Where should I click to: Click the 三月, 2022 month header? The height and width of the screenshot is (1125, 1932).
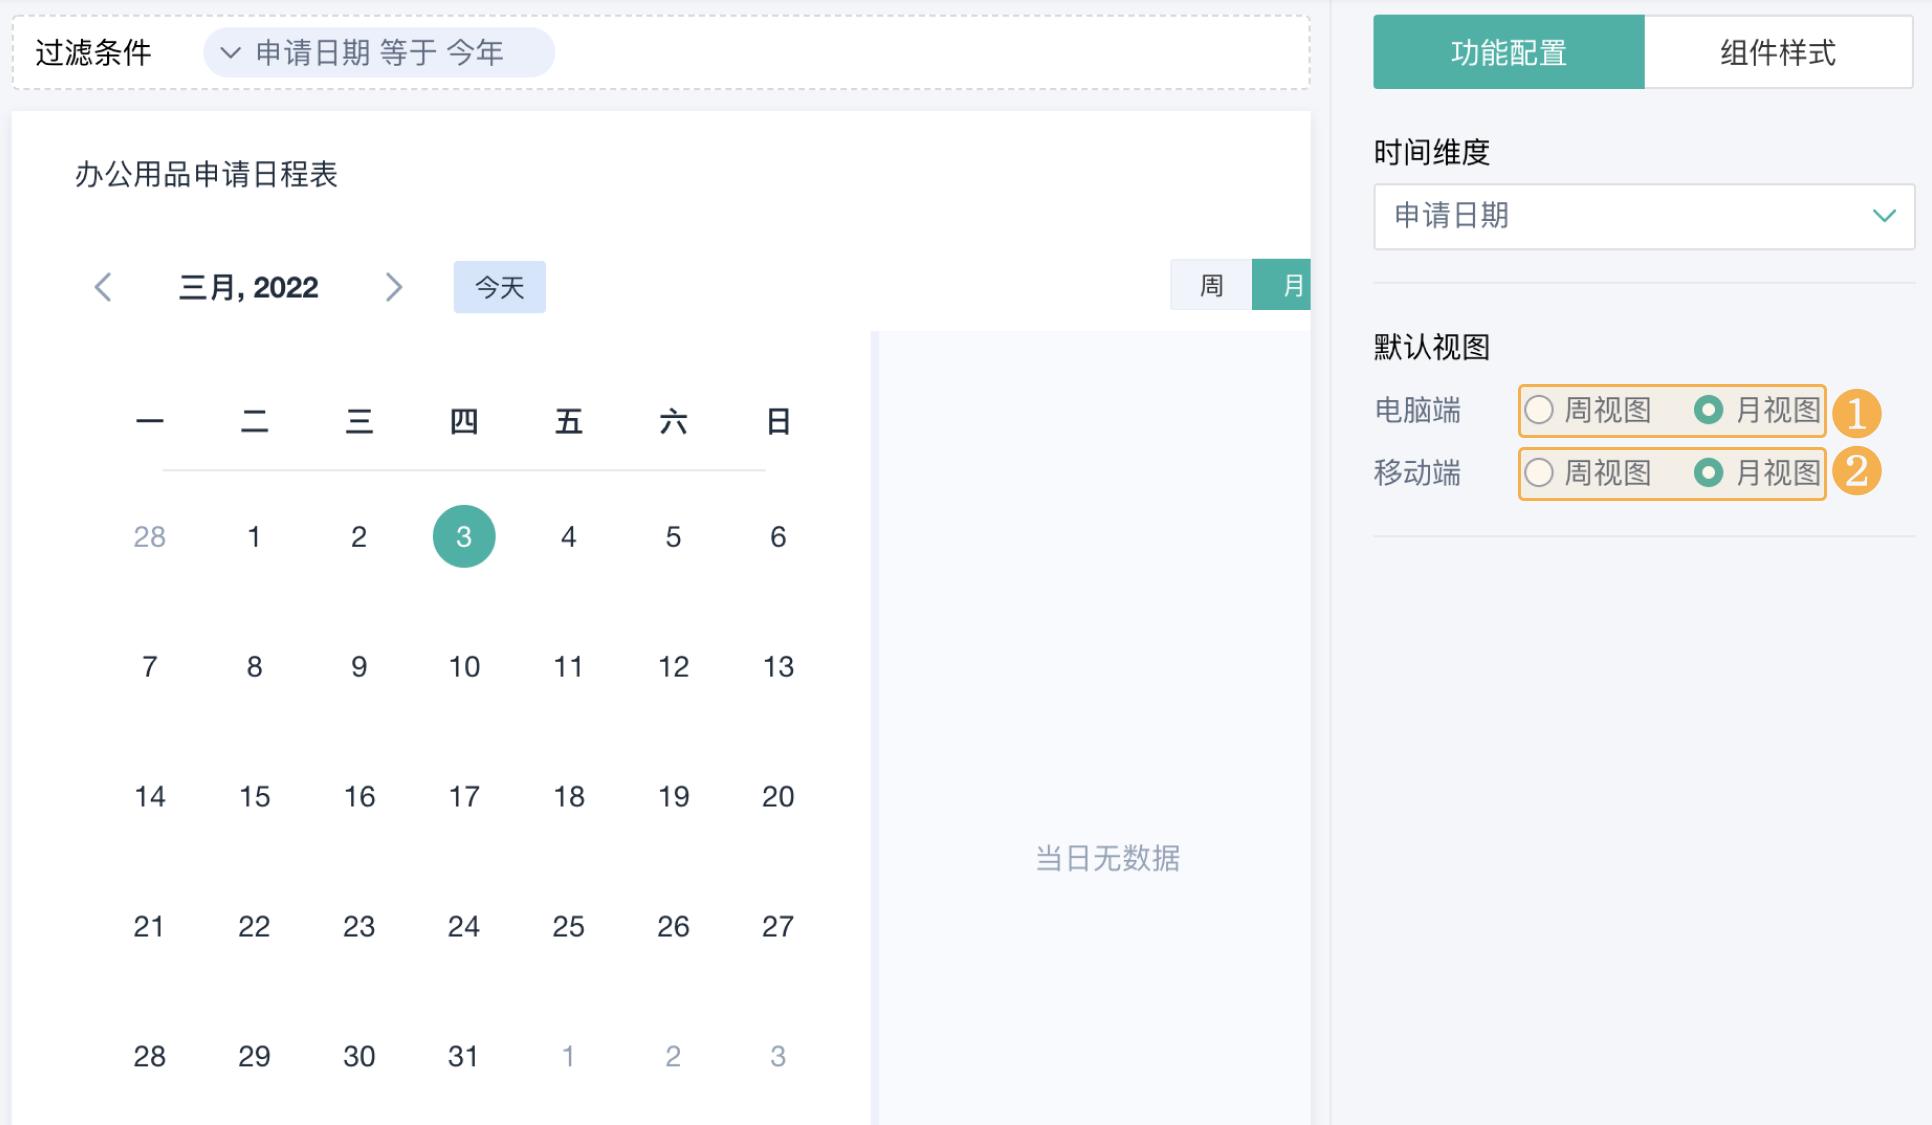pyautogui.click(x=249, y=287)
